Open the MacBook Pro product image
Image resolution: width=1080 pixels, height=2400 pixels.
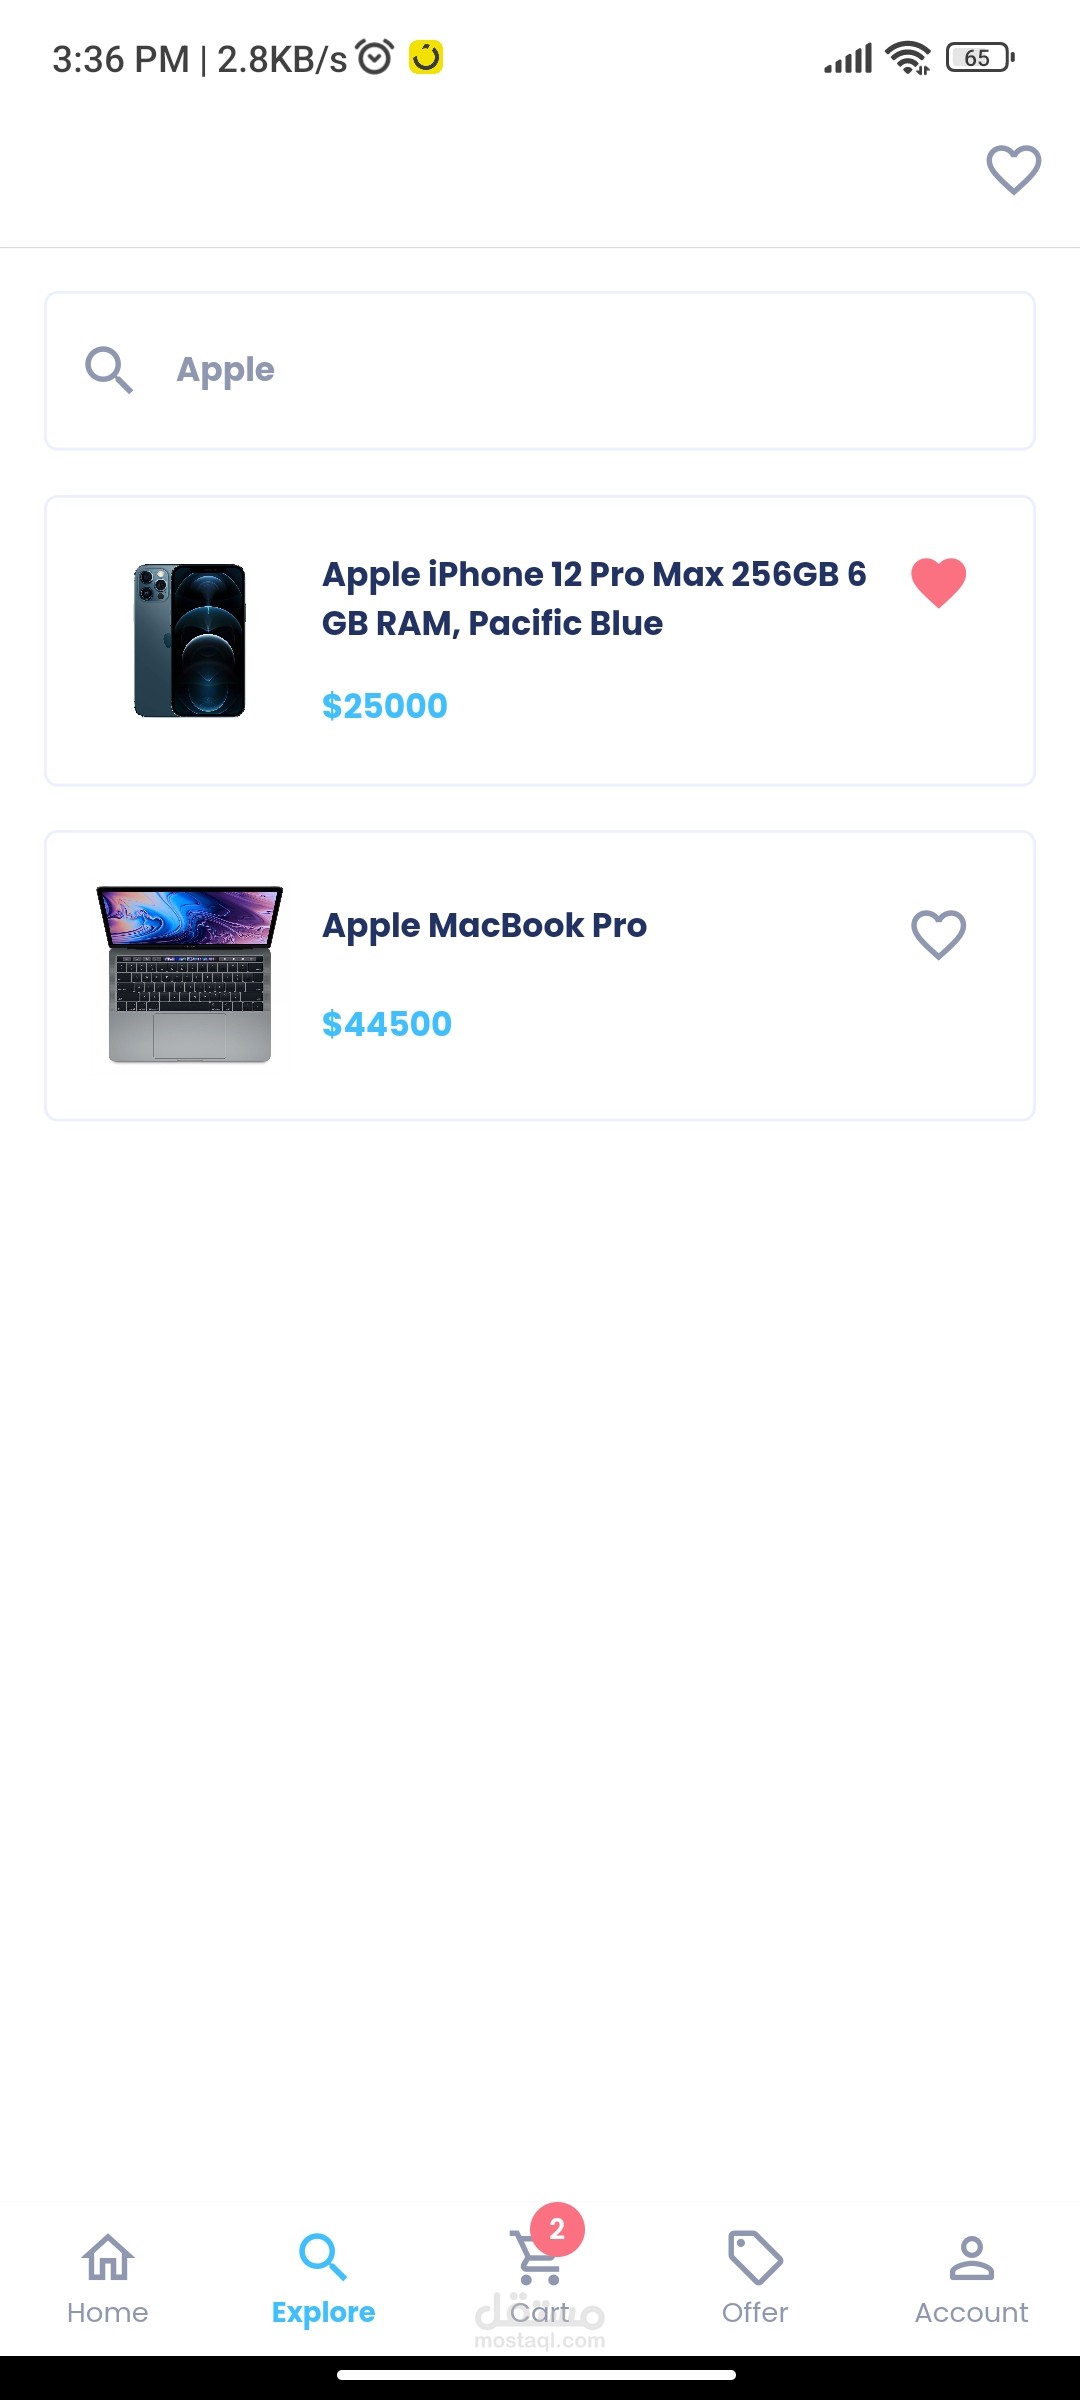190,974
